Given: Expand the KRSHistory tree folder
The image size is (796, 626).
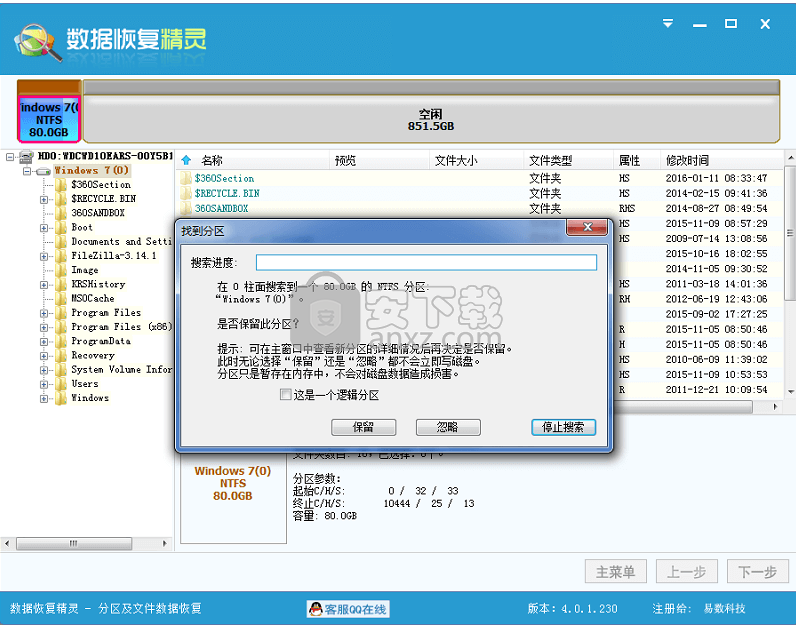Looking at the screenshot, I should [44, 285].
